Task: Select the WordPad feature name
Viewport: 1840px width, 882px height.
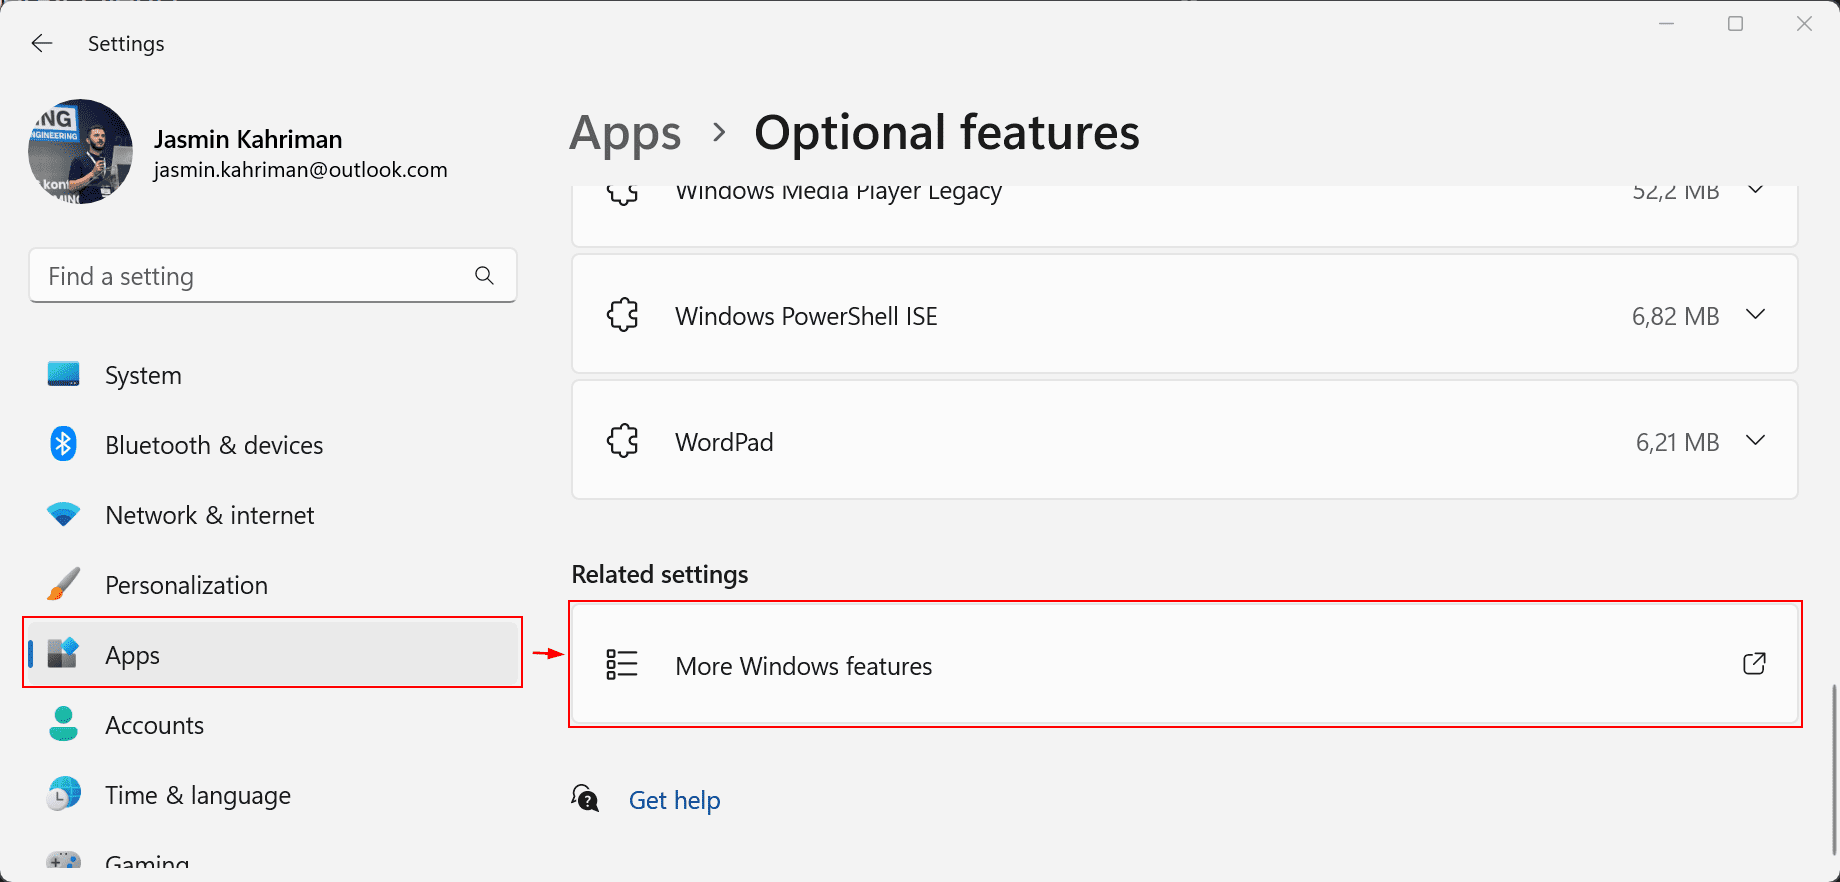Action: click(724, 442)
